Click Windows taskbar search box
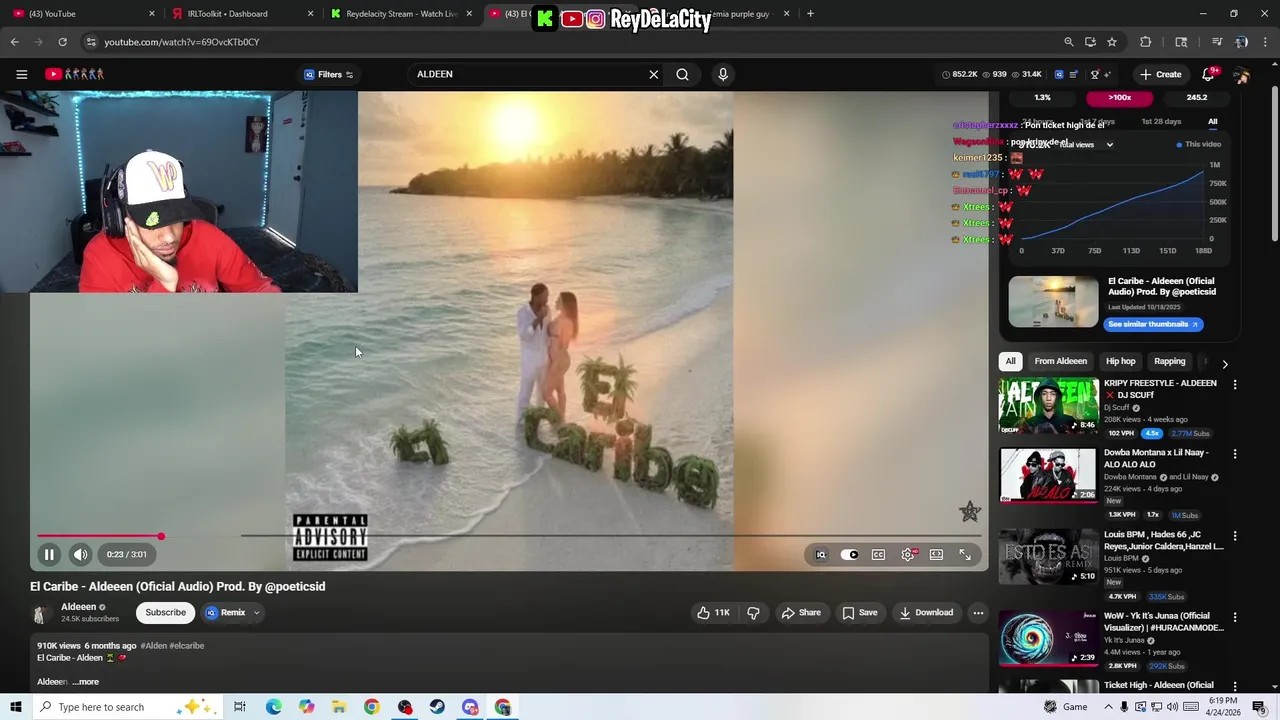The image size is (1280, 720). pyautogui.click(x=128, y=707)
